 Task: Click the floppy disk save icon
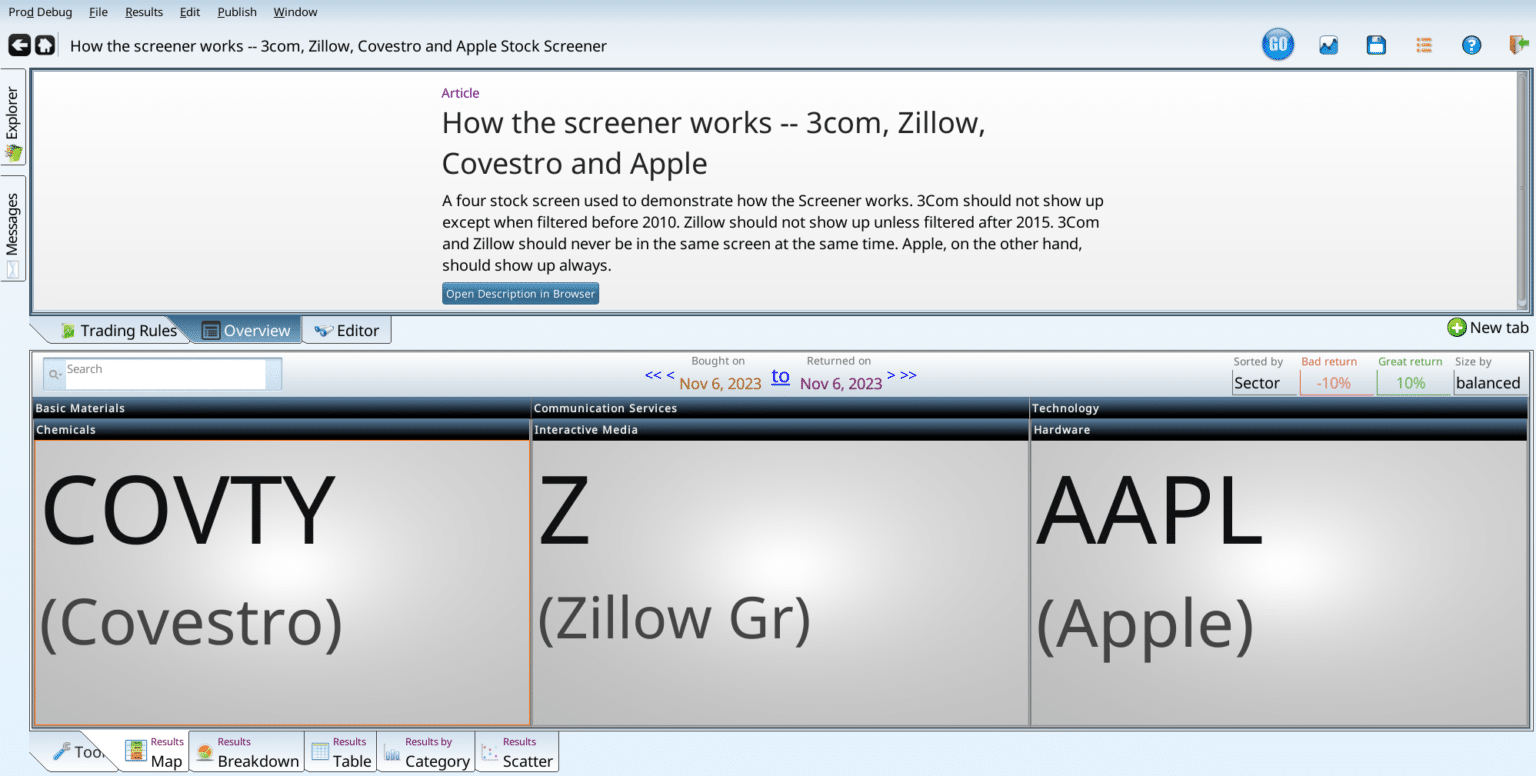click(1376, 45)
